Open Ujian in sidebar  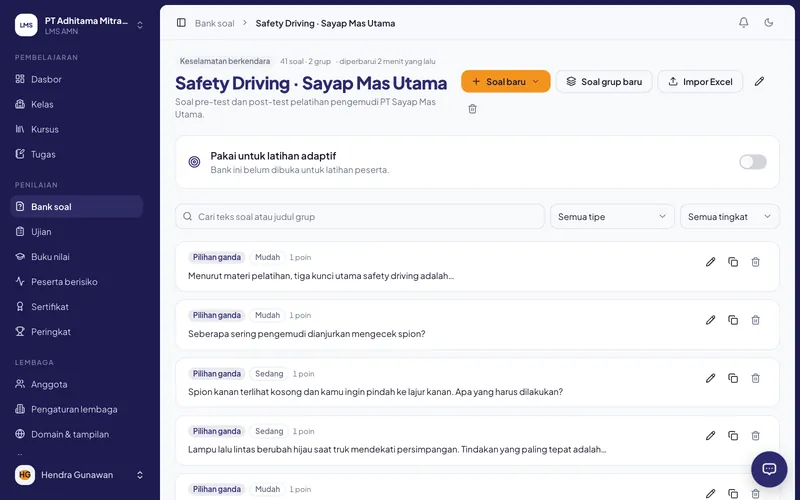(x=77, y=232)
